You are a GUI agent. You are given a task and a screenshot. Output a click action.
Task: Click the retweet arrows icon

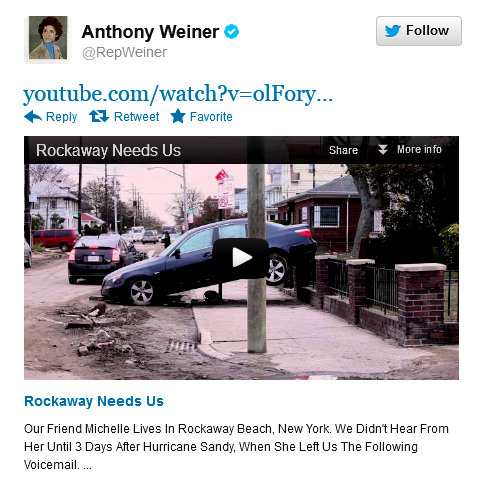[x=99, y=116]
